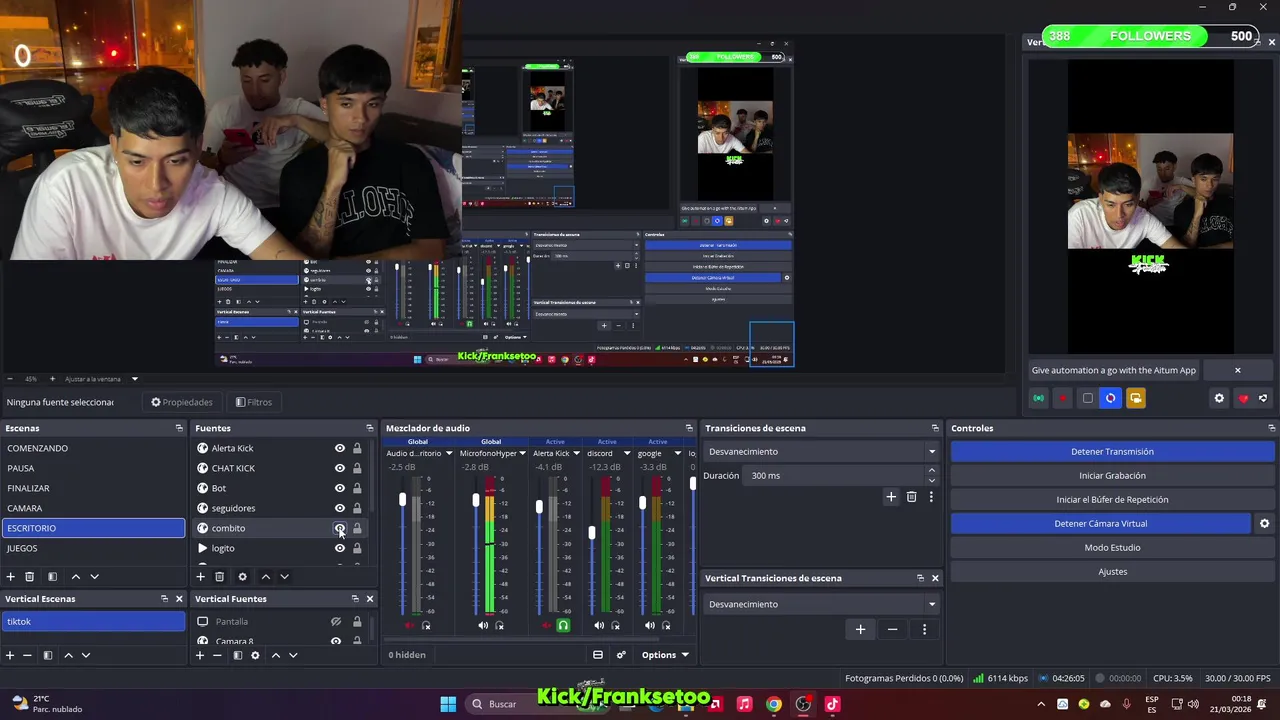Remove selected source with Fuentes trash icon

[220, 577]
